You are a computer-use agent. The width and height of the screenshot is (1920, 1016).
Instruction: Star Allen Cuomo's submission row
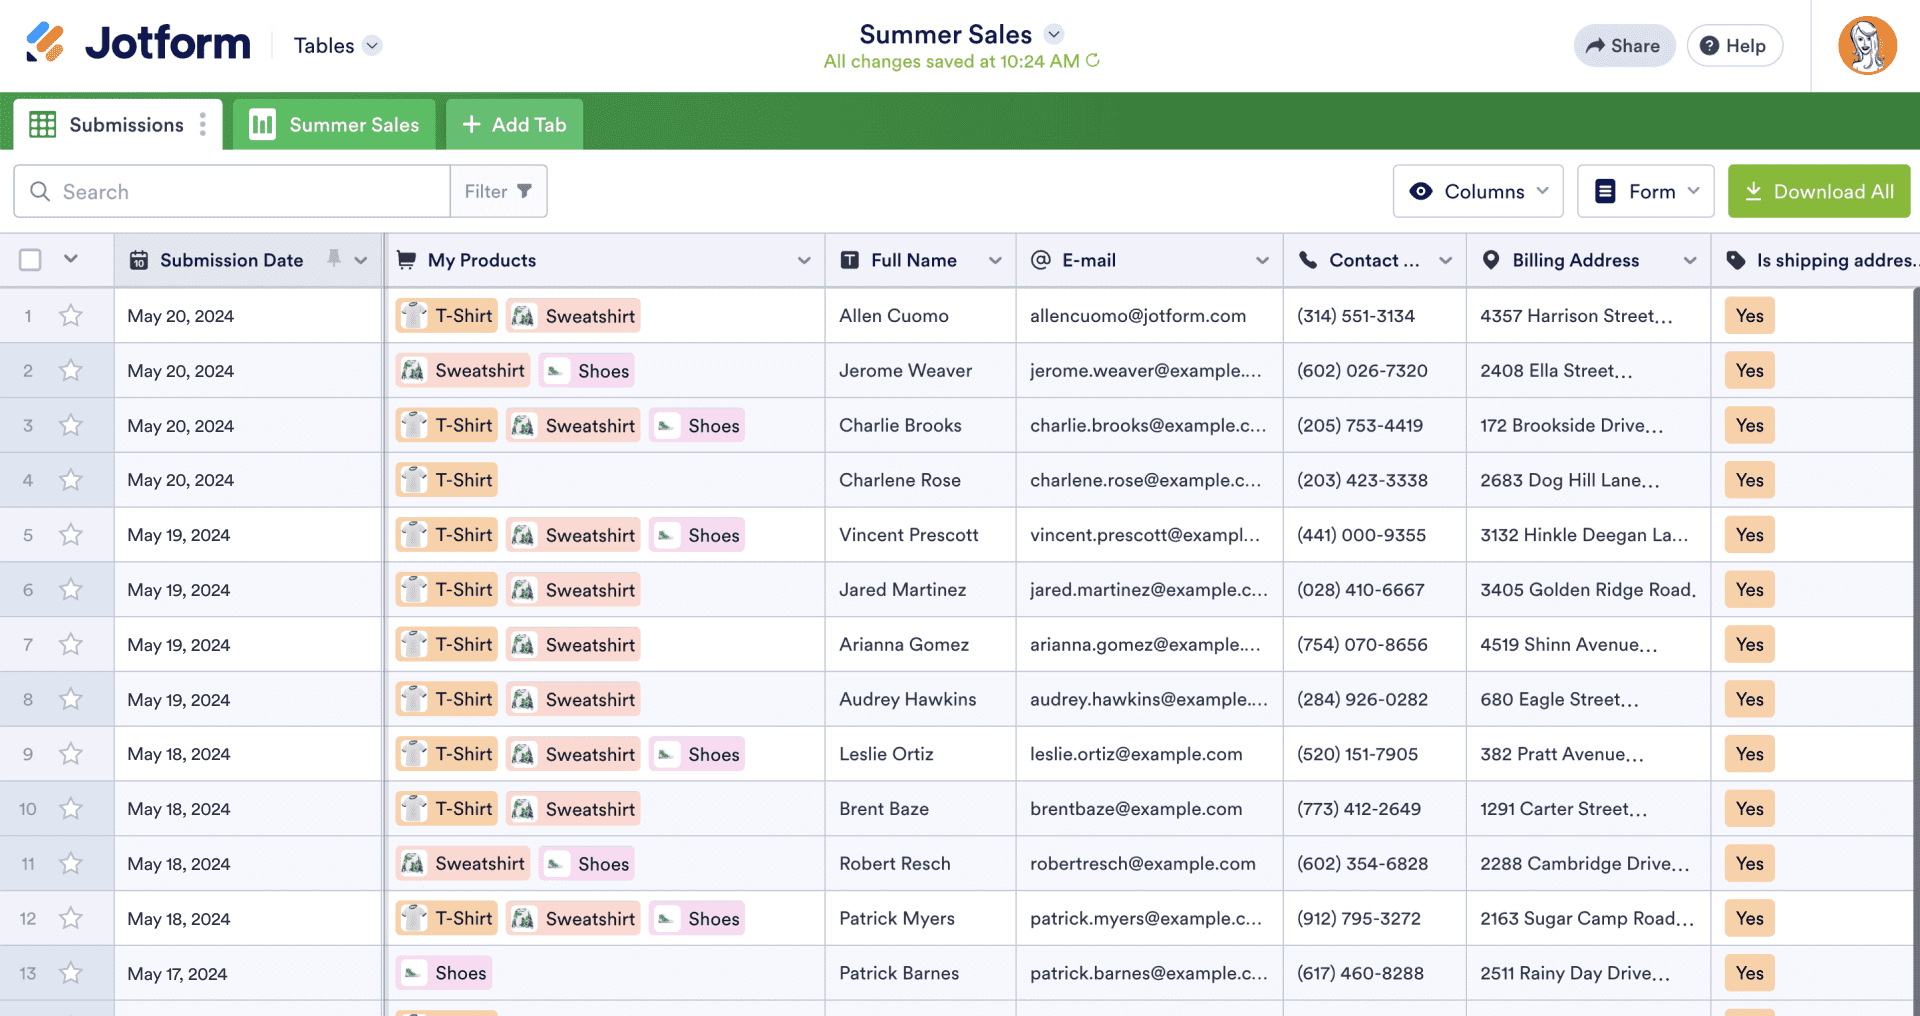pyautogui.click(x=70, y=315)
